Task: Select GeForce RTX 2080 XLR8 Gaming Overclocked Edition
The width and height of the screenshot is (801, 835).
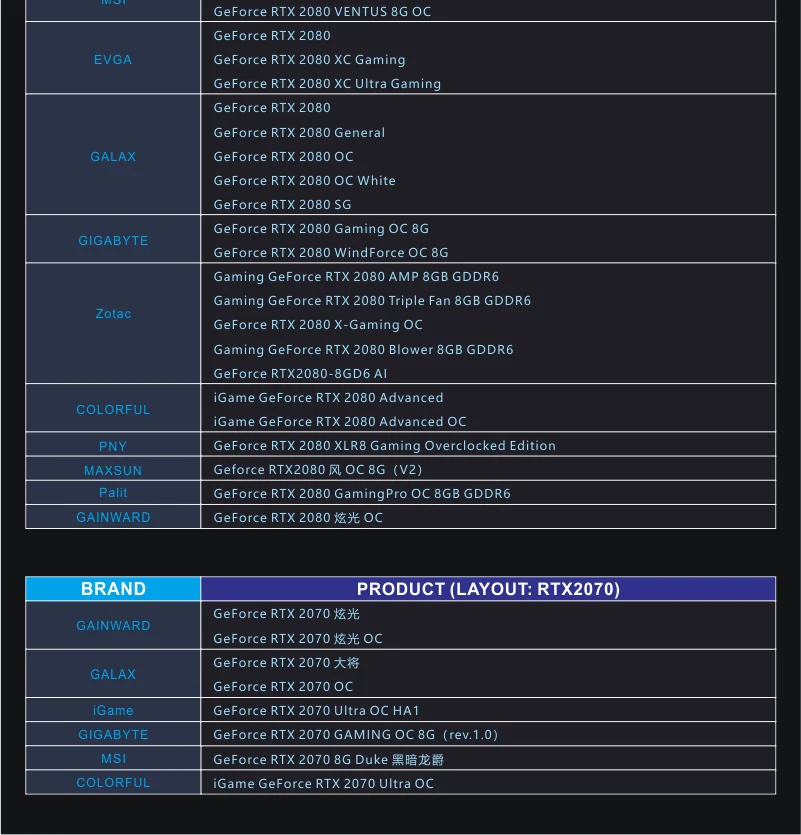Action: coord(385,445)
